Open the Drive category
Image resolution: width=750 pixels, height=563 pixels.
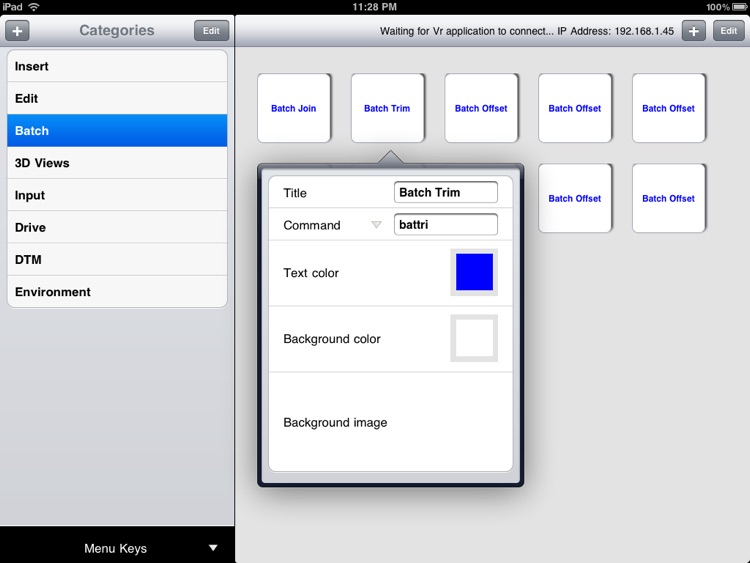coord(117,227)
